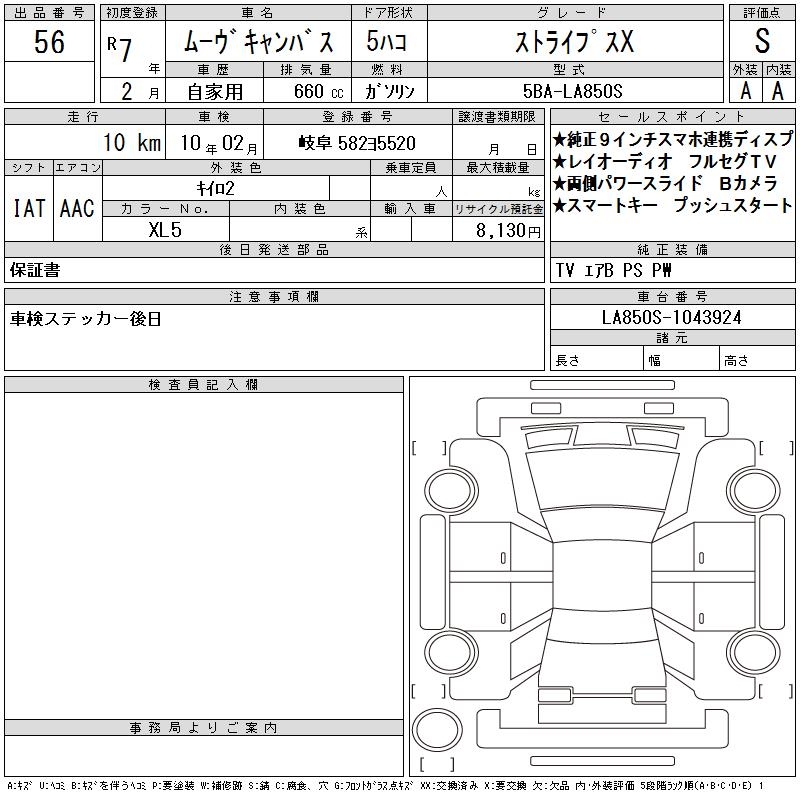Click the front windshield in the diagram

[602, 524]
